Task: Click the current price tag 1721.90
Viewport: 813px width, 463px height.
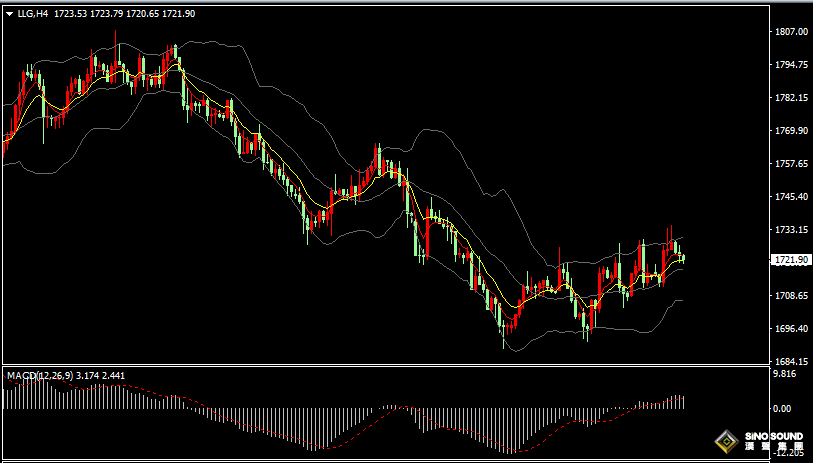Action: pyautogui.click(x=790, y=260)
